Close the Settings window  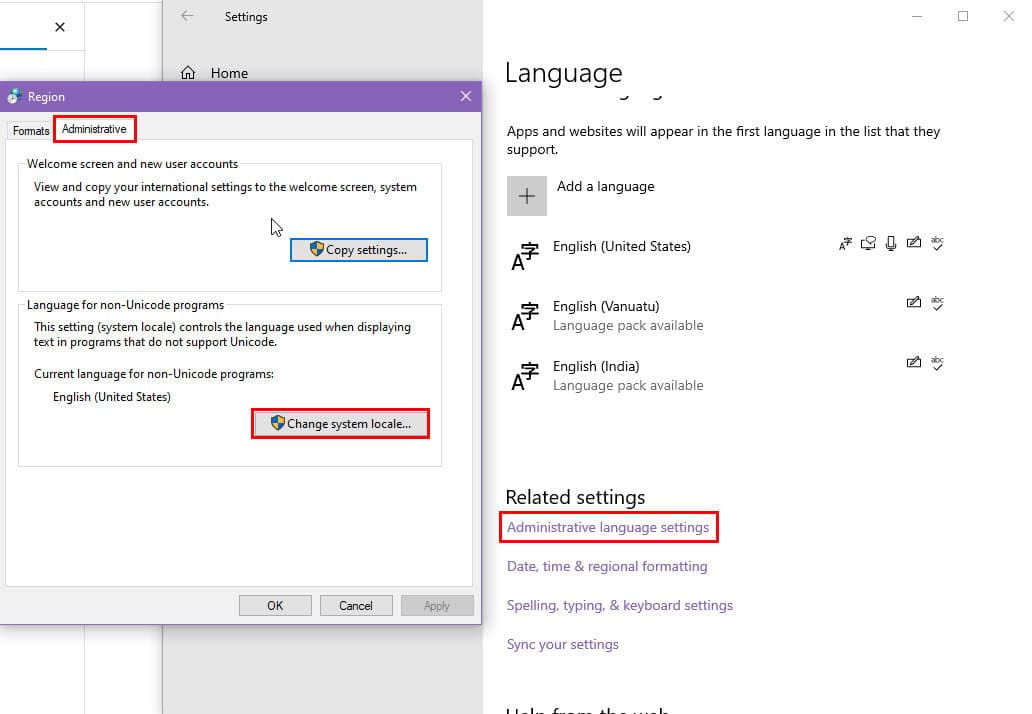pyautogui.click(x=1008, y=16)
